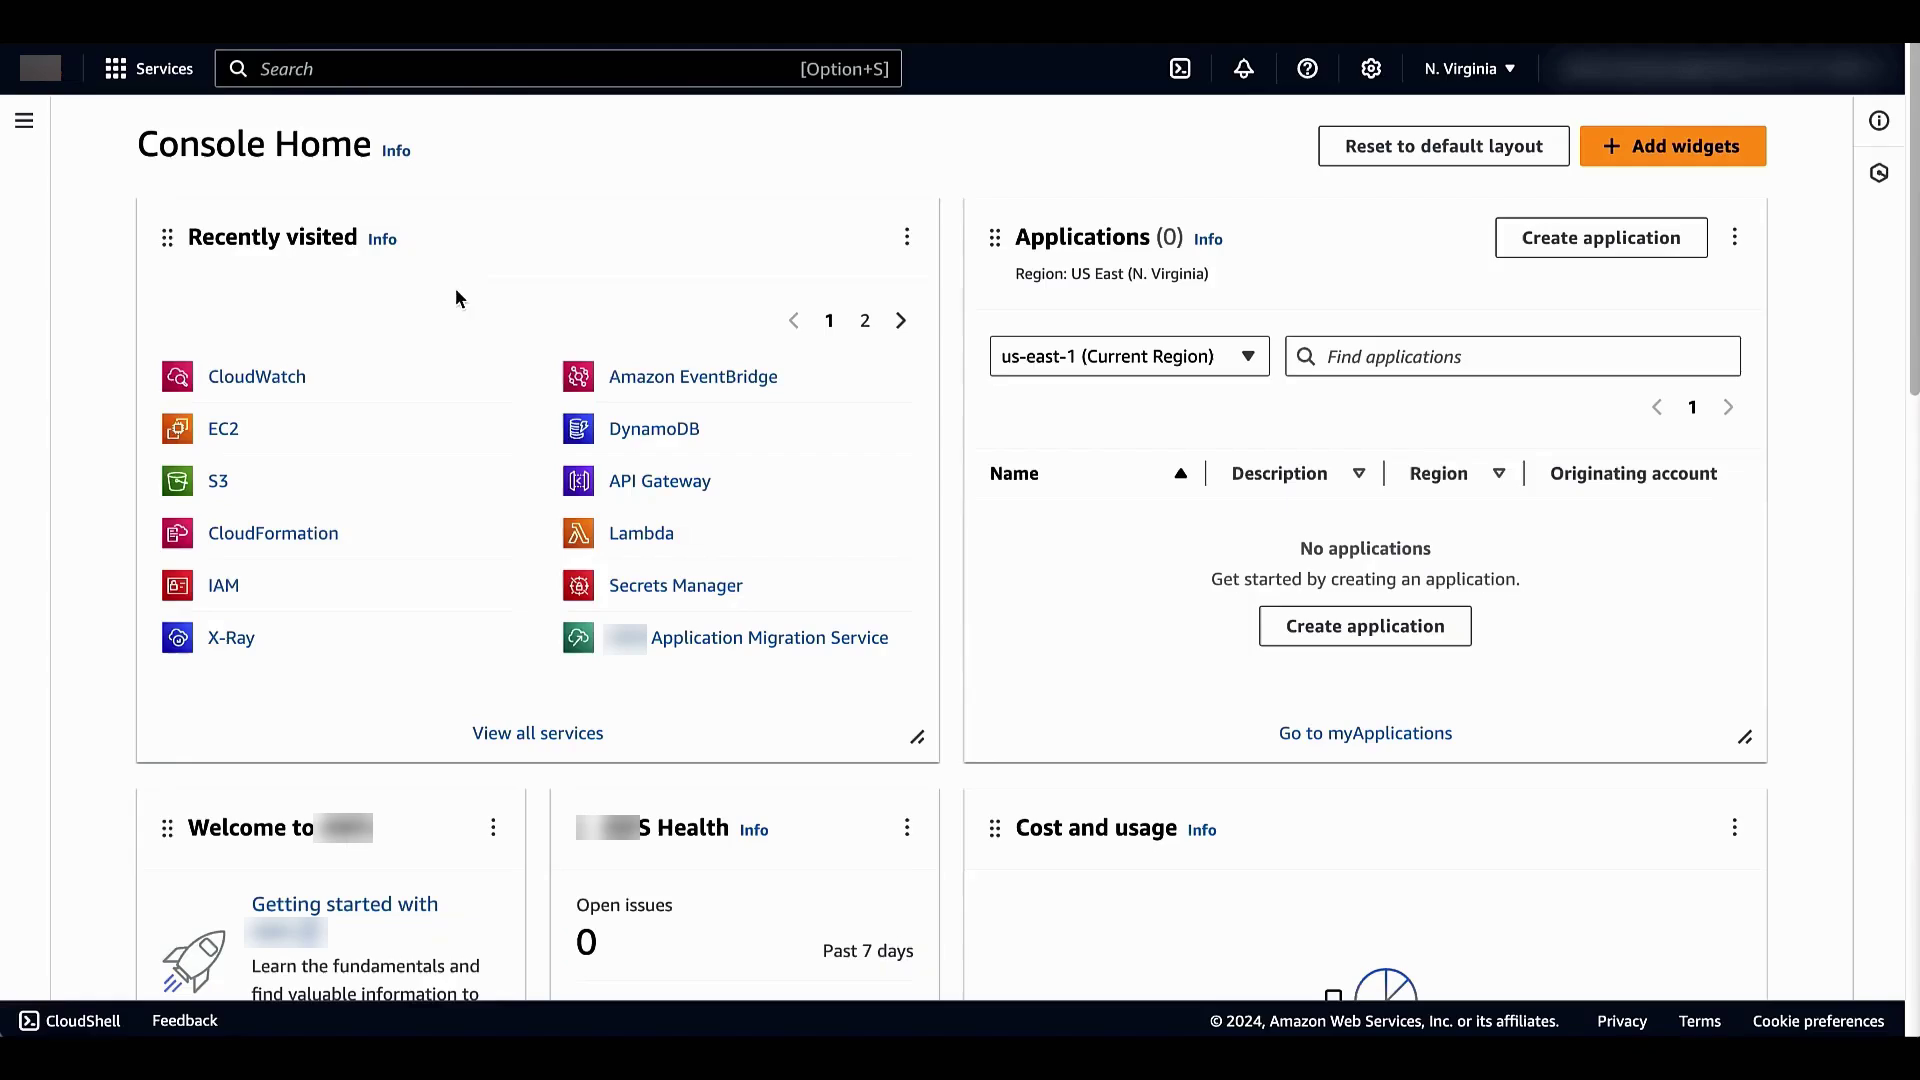This screenshot has height=1080, width=1920.
Task: Open the Terms footer link
Action: 1699,1021
